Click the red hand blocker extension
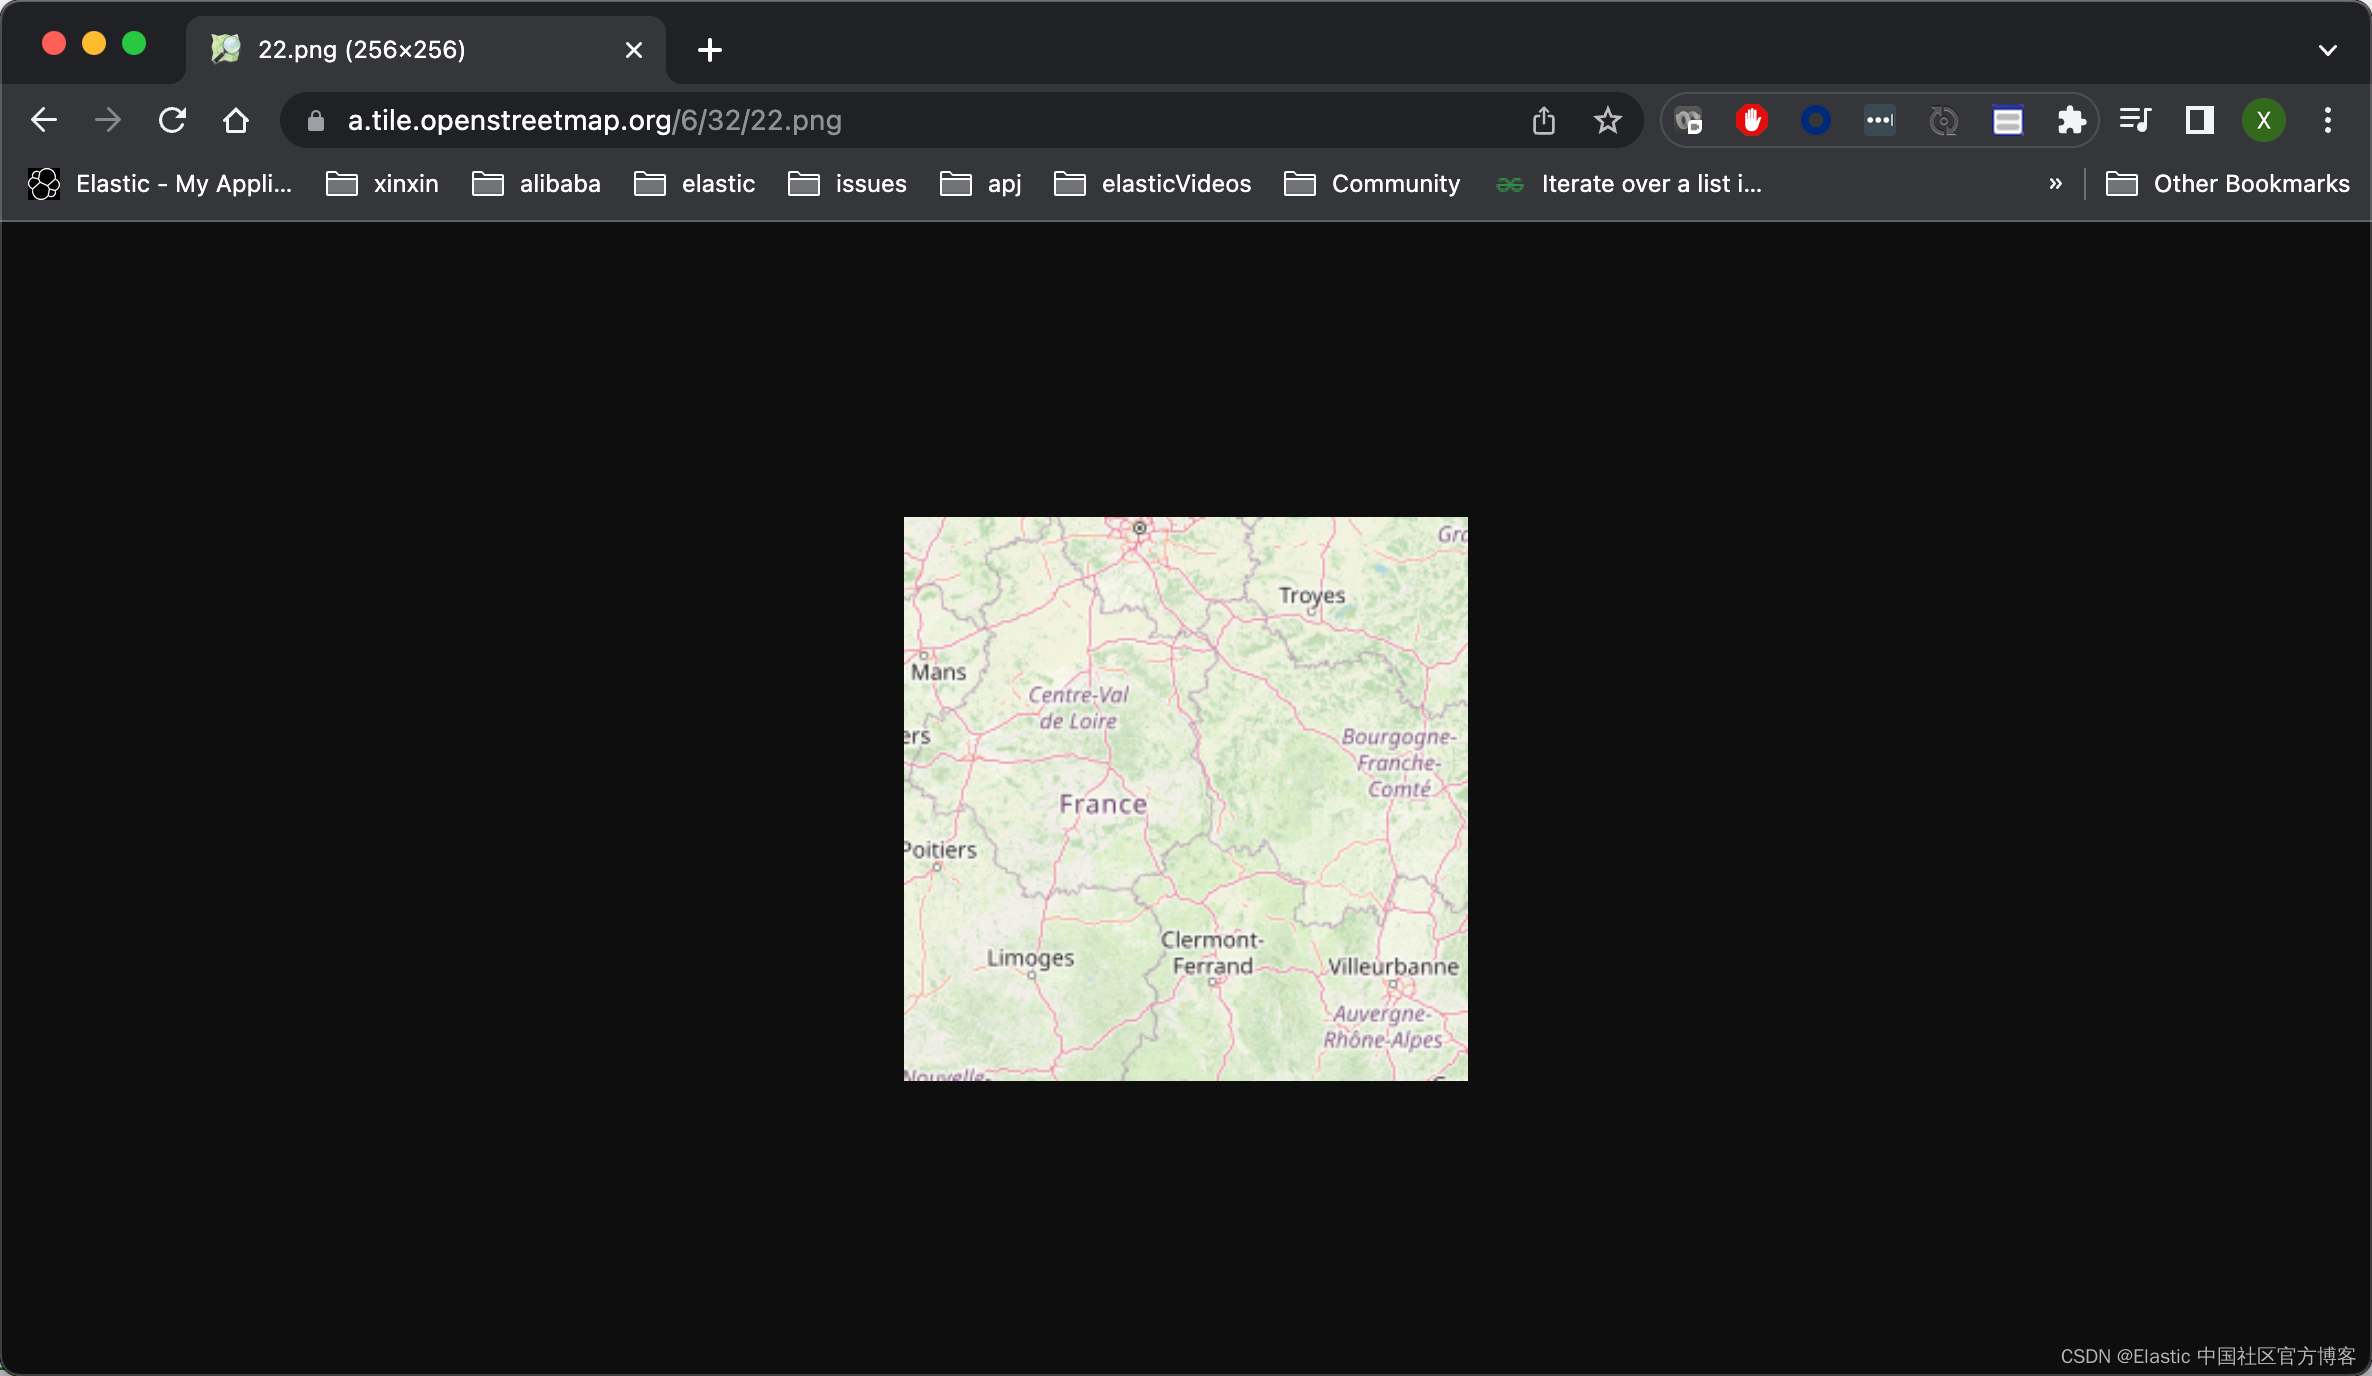 [x=1752, y=121]
